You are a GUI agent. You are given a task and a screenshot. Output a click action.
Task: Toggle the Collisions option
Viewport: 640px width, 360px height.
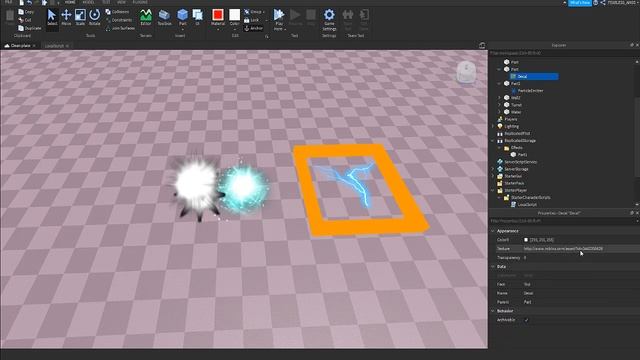click(x=117, y=12)
